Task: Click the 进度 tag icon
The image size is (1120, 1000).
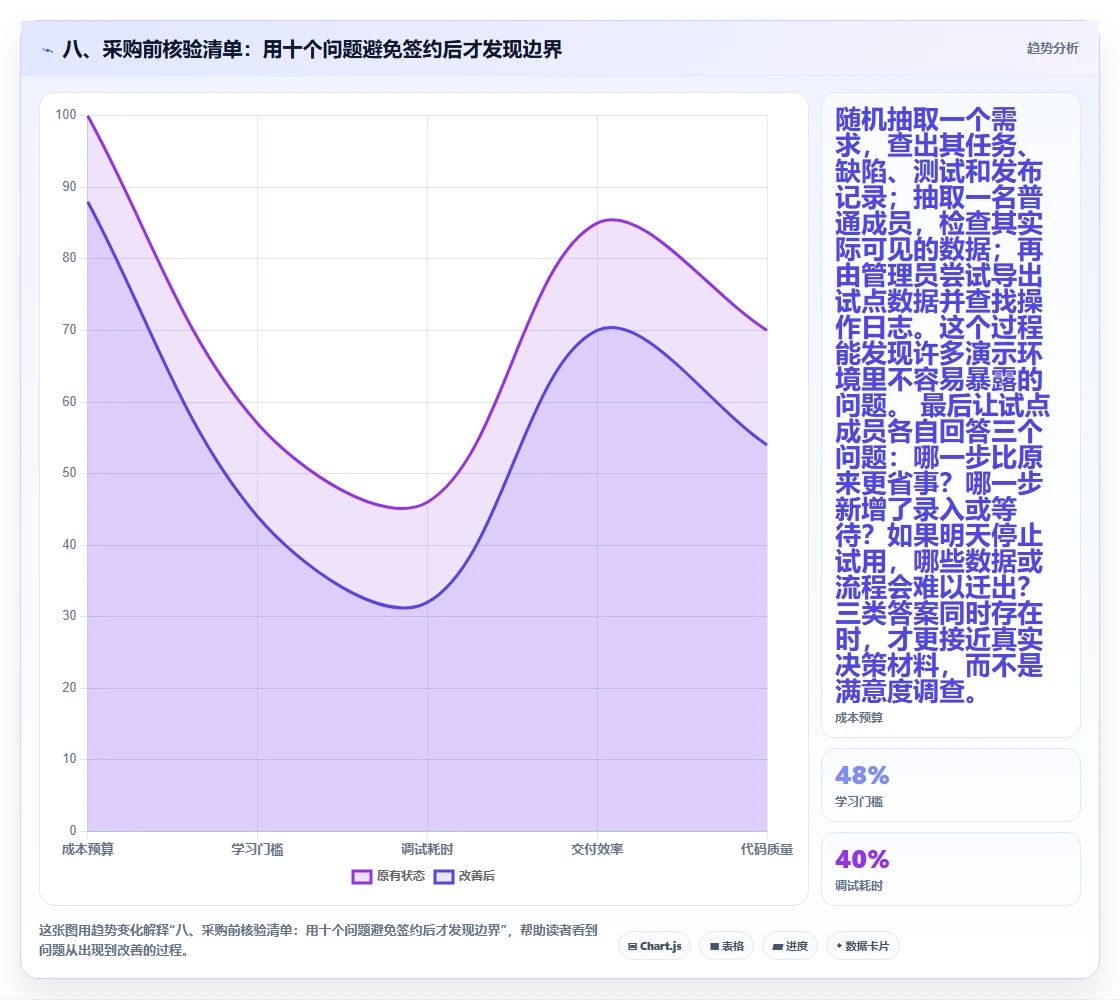Action: pyautogui.click(x=777, y=946)
